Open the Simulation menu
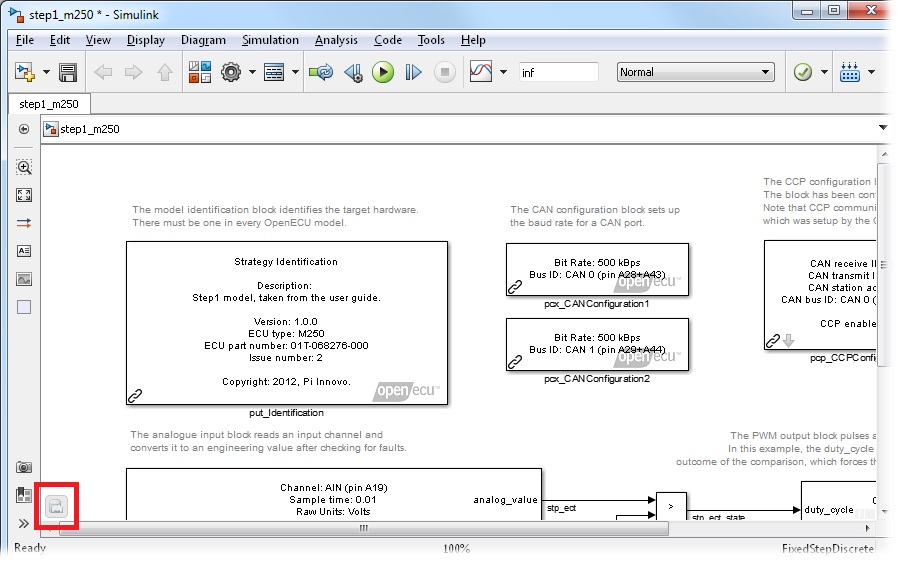This screenshot has height=564, width=901. point(270,40)
